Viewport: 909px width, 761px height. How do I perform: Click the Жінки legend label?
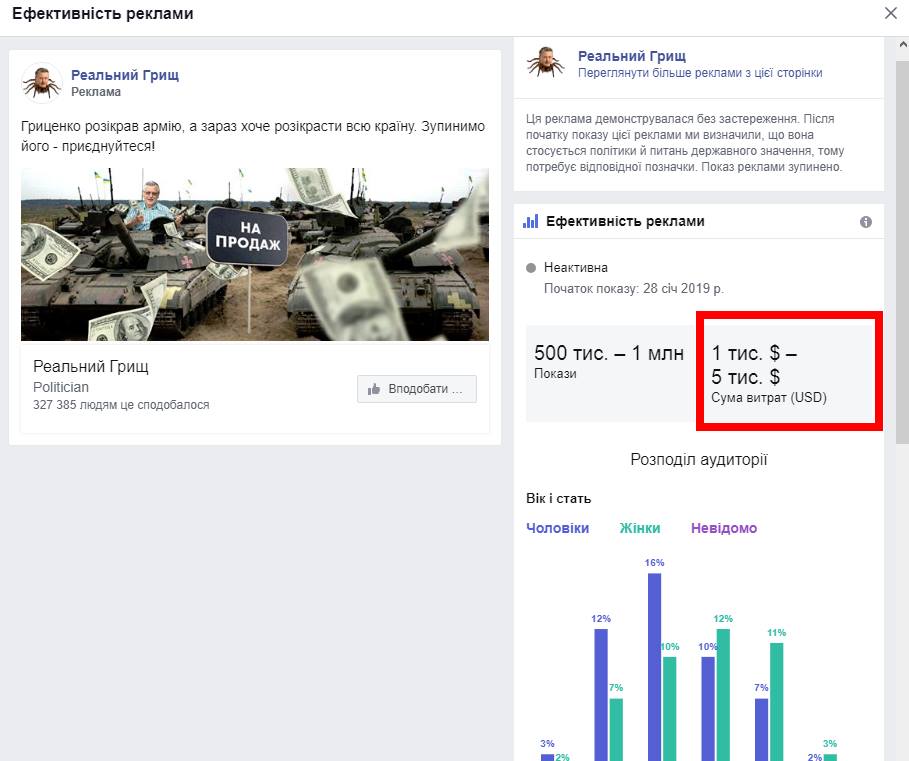click(640, 528)
